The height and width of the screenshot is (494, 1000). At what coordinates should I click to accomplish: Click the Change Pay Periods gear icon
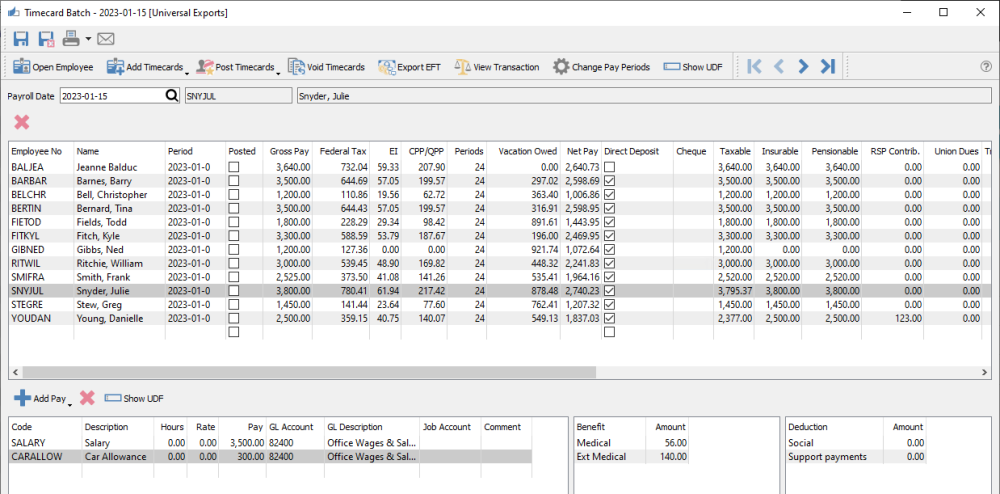point(561,67)
